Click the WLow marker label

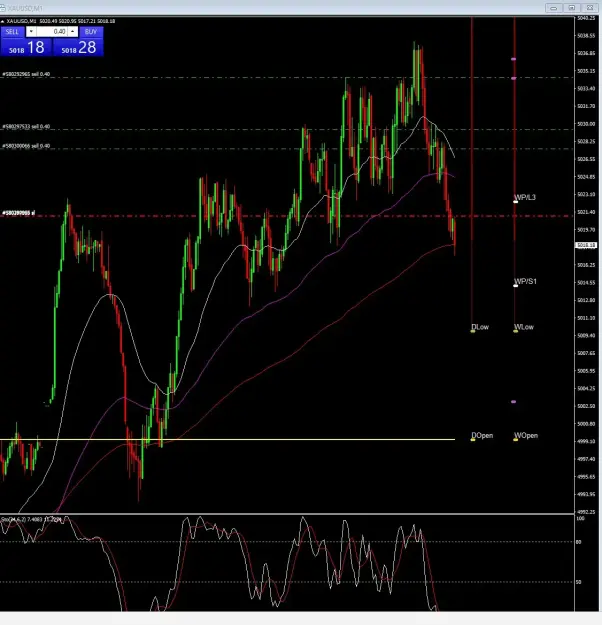point(524,327)
